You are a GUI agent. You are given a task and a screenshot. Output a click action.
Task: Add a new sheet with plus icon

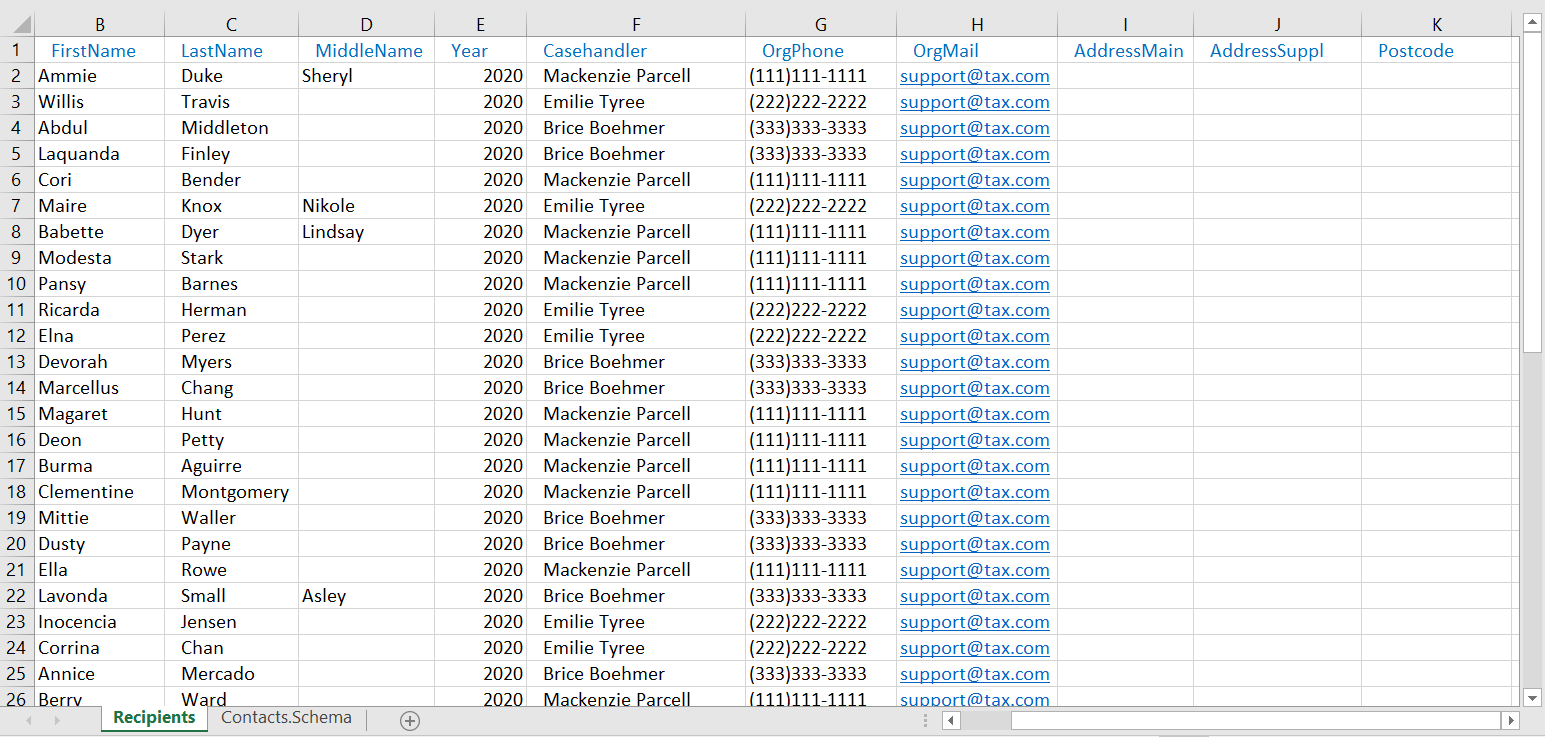tap(409, 720)
